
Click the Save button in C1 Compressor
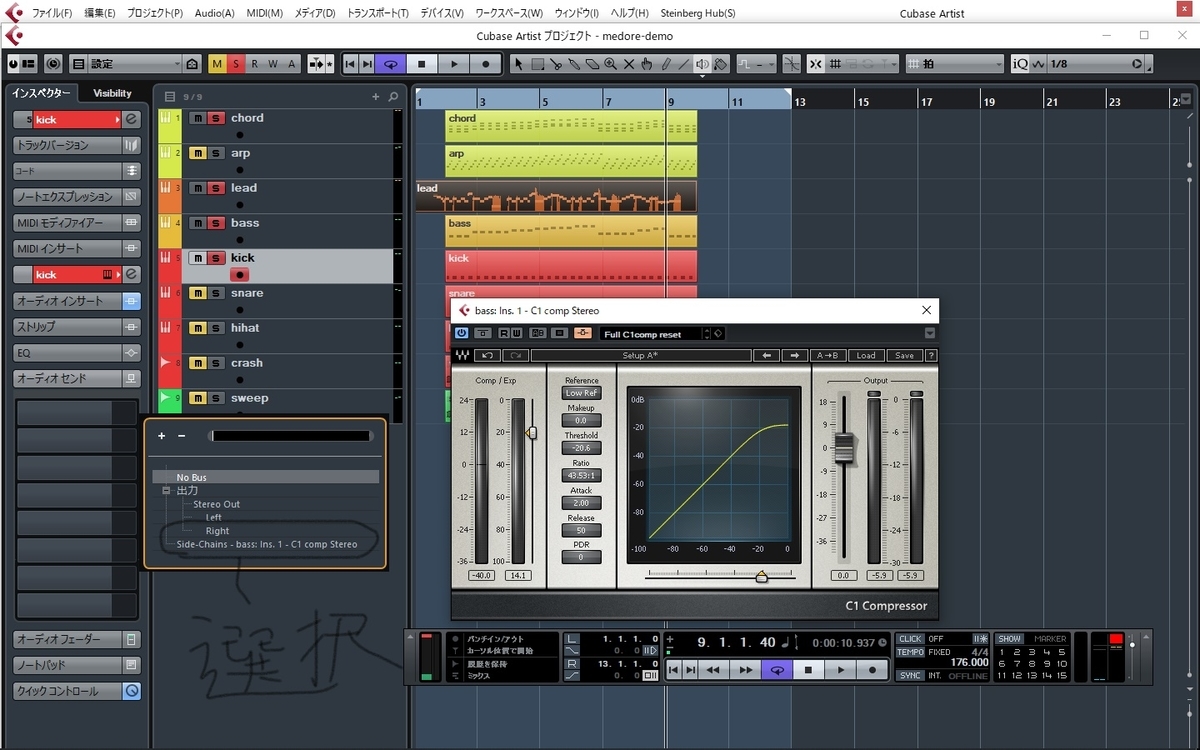[904, 355]
